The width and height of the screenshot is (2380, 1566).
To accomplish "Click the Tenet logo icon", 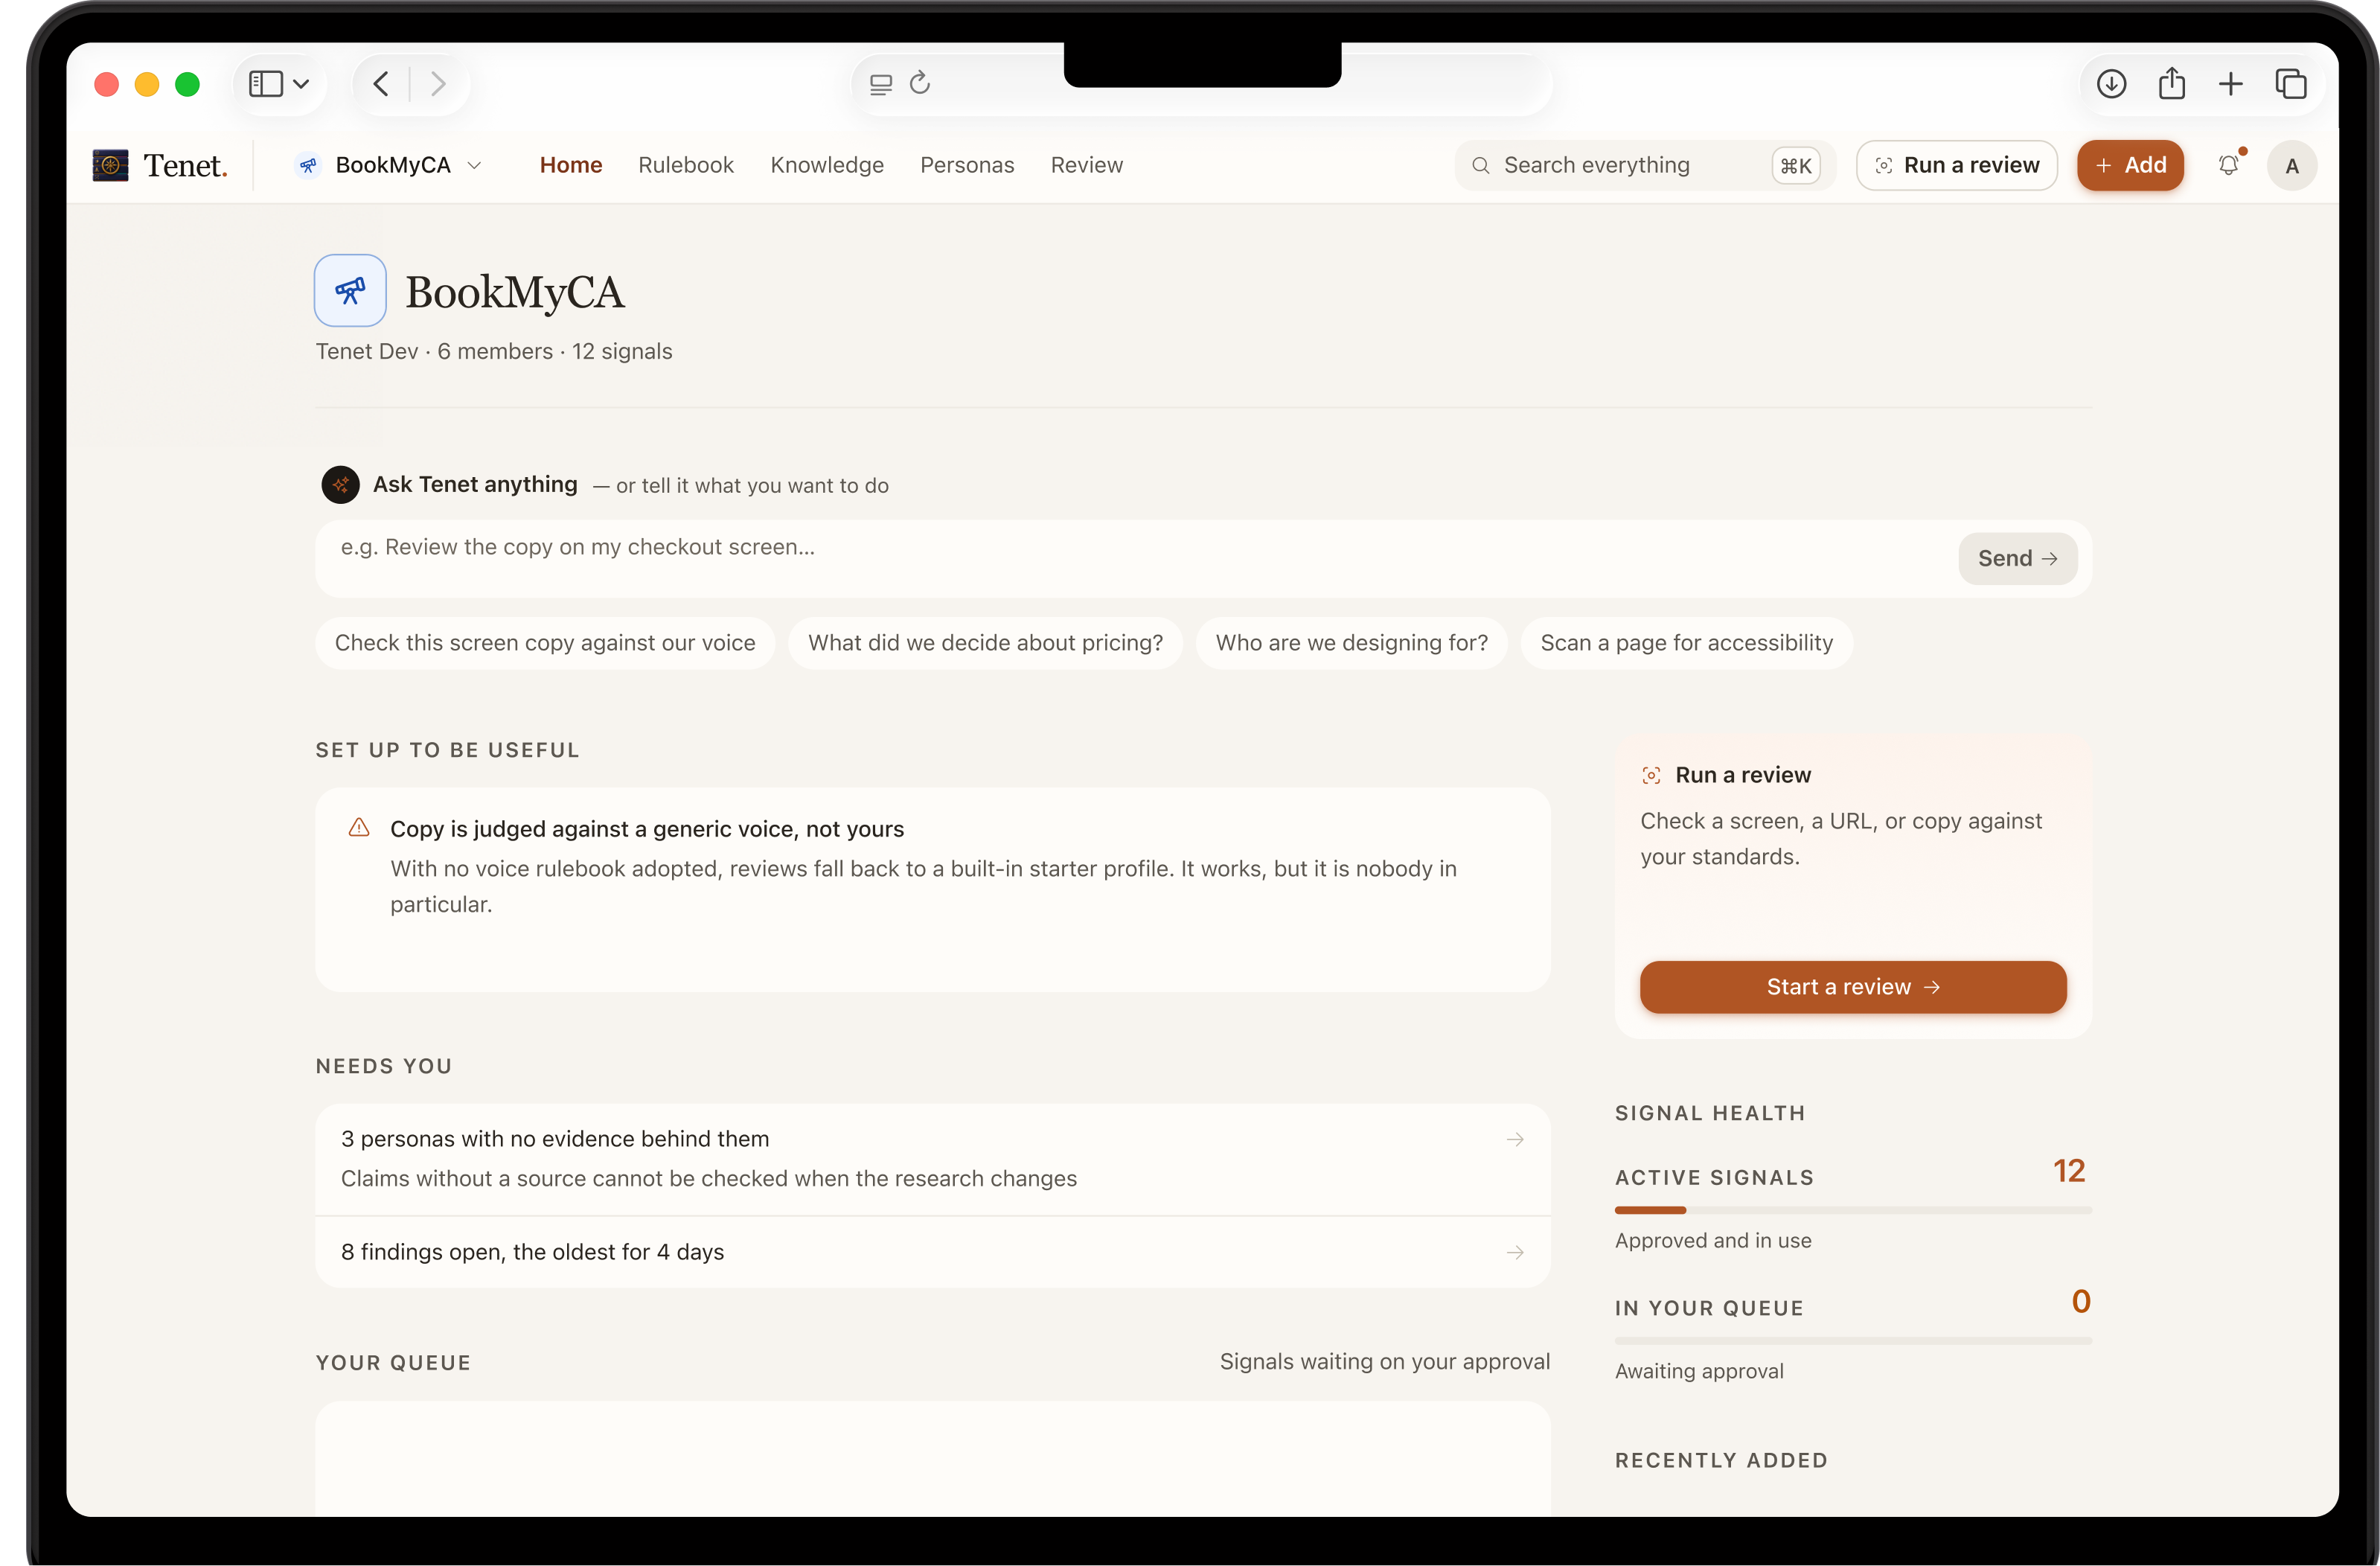I will [x=110, y=165].
